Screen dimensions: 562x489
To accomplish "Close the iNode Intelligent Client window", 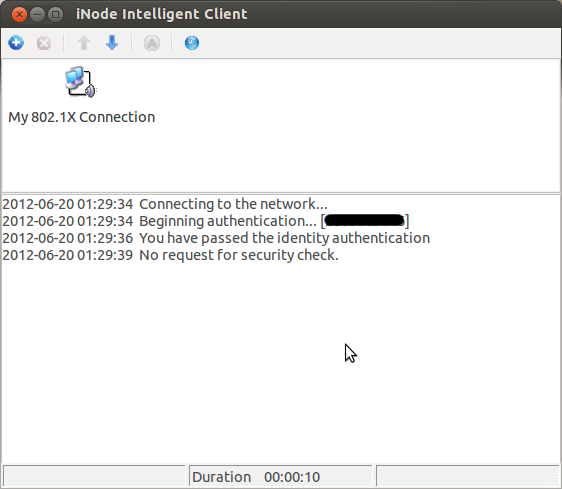I will coord(19,14).
